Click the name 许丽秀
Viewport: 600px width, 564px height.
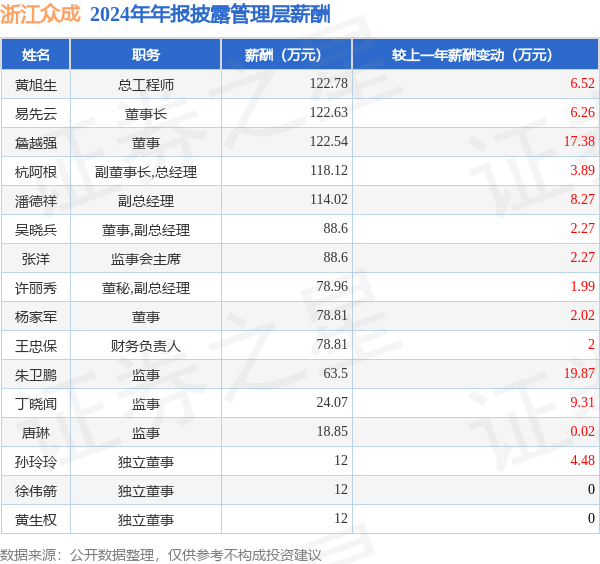click(x=36, y=288)
